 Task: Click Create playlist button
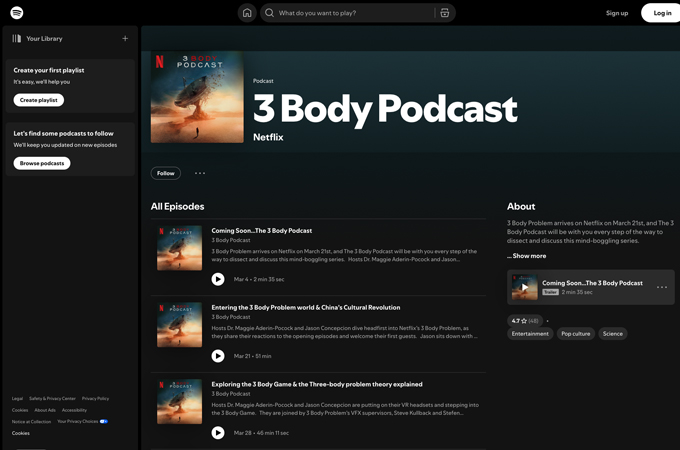click(x=39, y=100)
